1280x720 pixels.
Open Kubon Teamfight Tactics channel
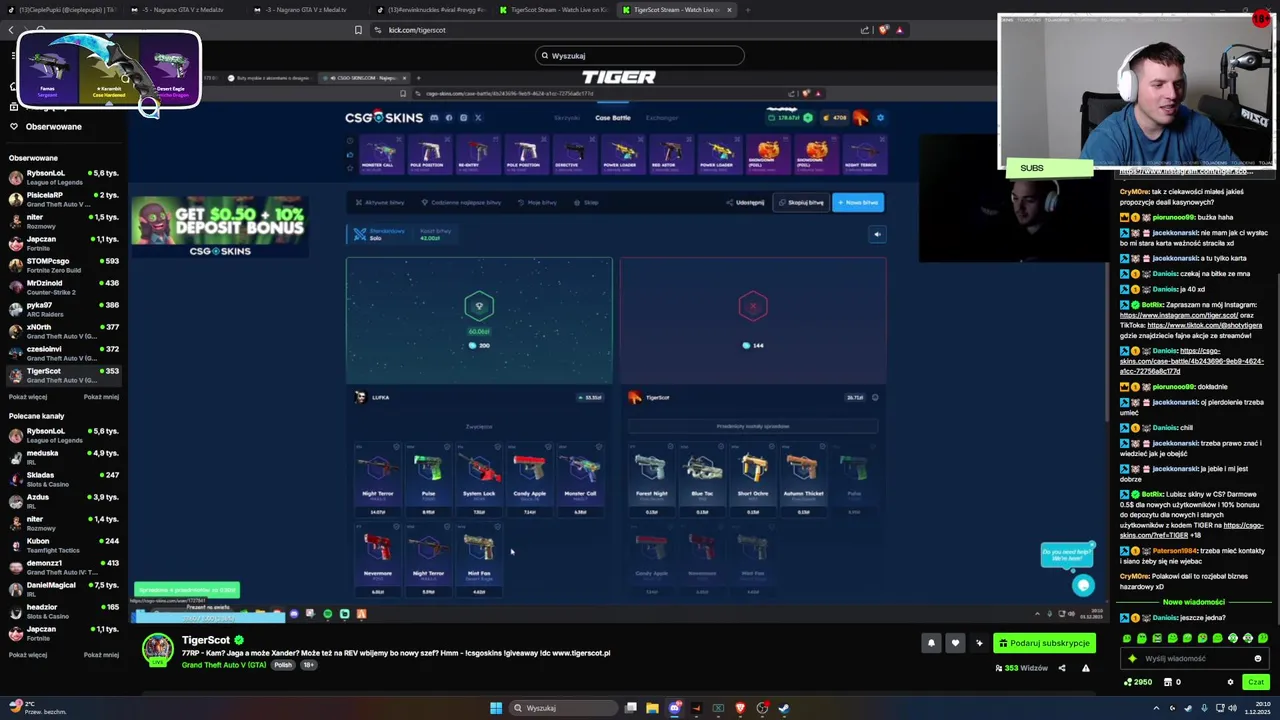coord(63,545)
